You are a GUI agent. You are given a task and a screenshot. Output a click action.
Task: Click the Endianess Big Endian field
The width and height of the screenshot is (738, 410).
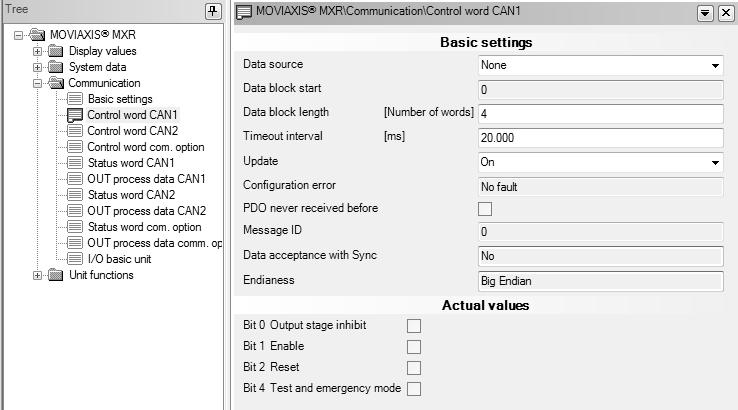[601, 281]
